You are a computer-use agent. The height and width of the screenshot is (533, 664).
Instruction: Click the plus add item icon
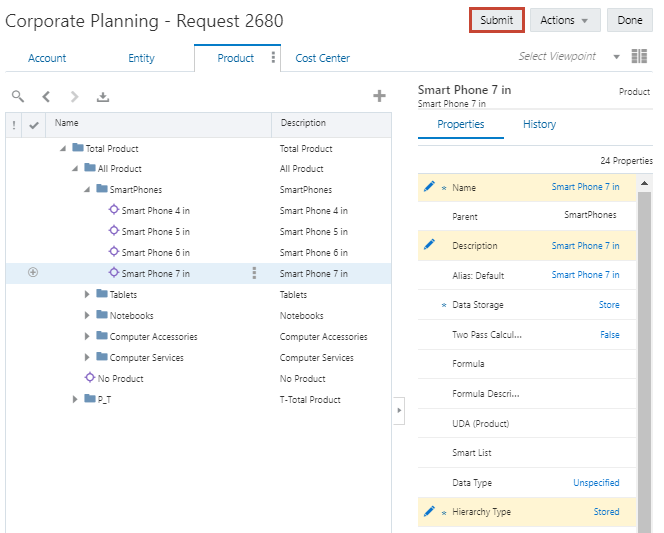pyautogui.click(x=379, y=96)
